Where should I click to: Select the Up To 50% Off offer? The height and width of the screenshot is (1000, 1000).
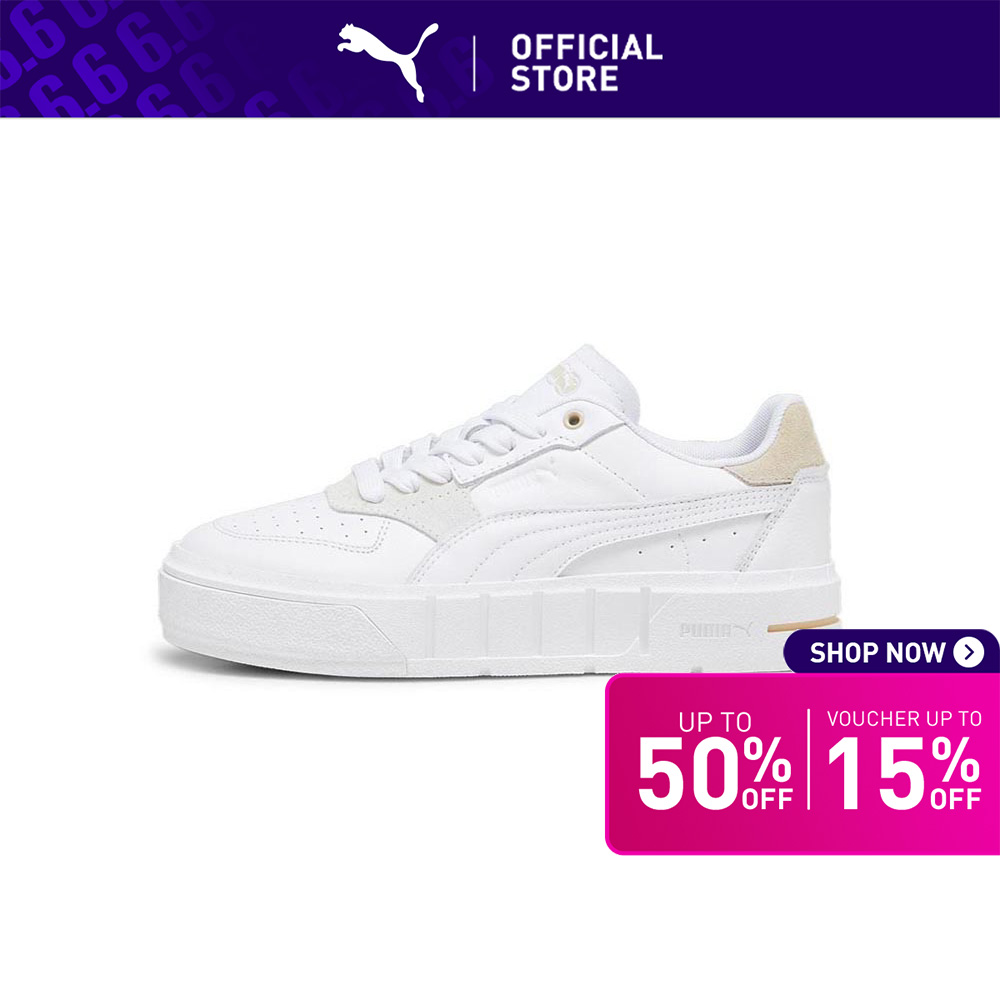(x=715, y=761)
